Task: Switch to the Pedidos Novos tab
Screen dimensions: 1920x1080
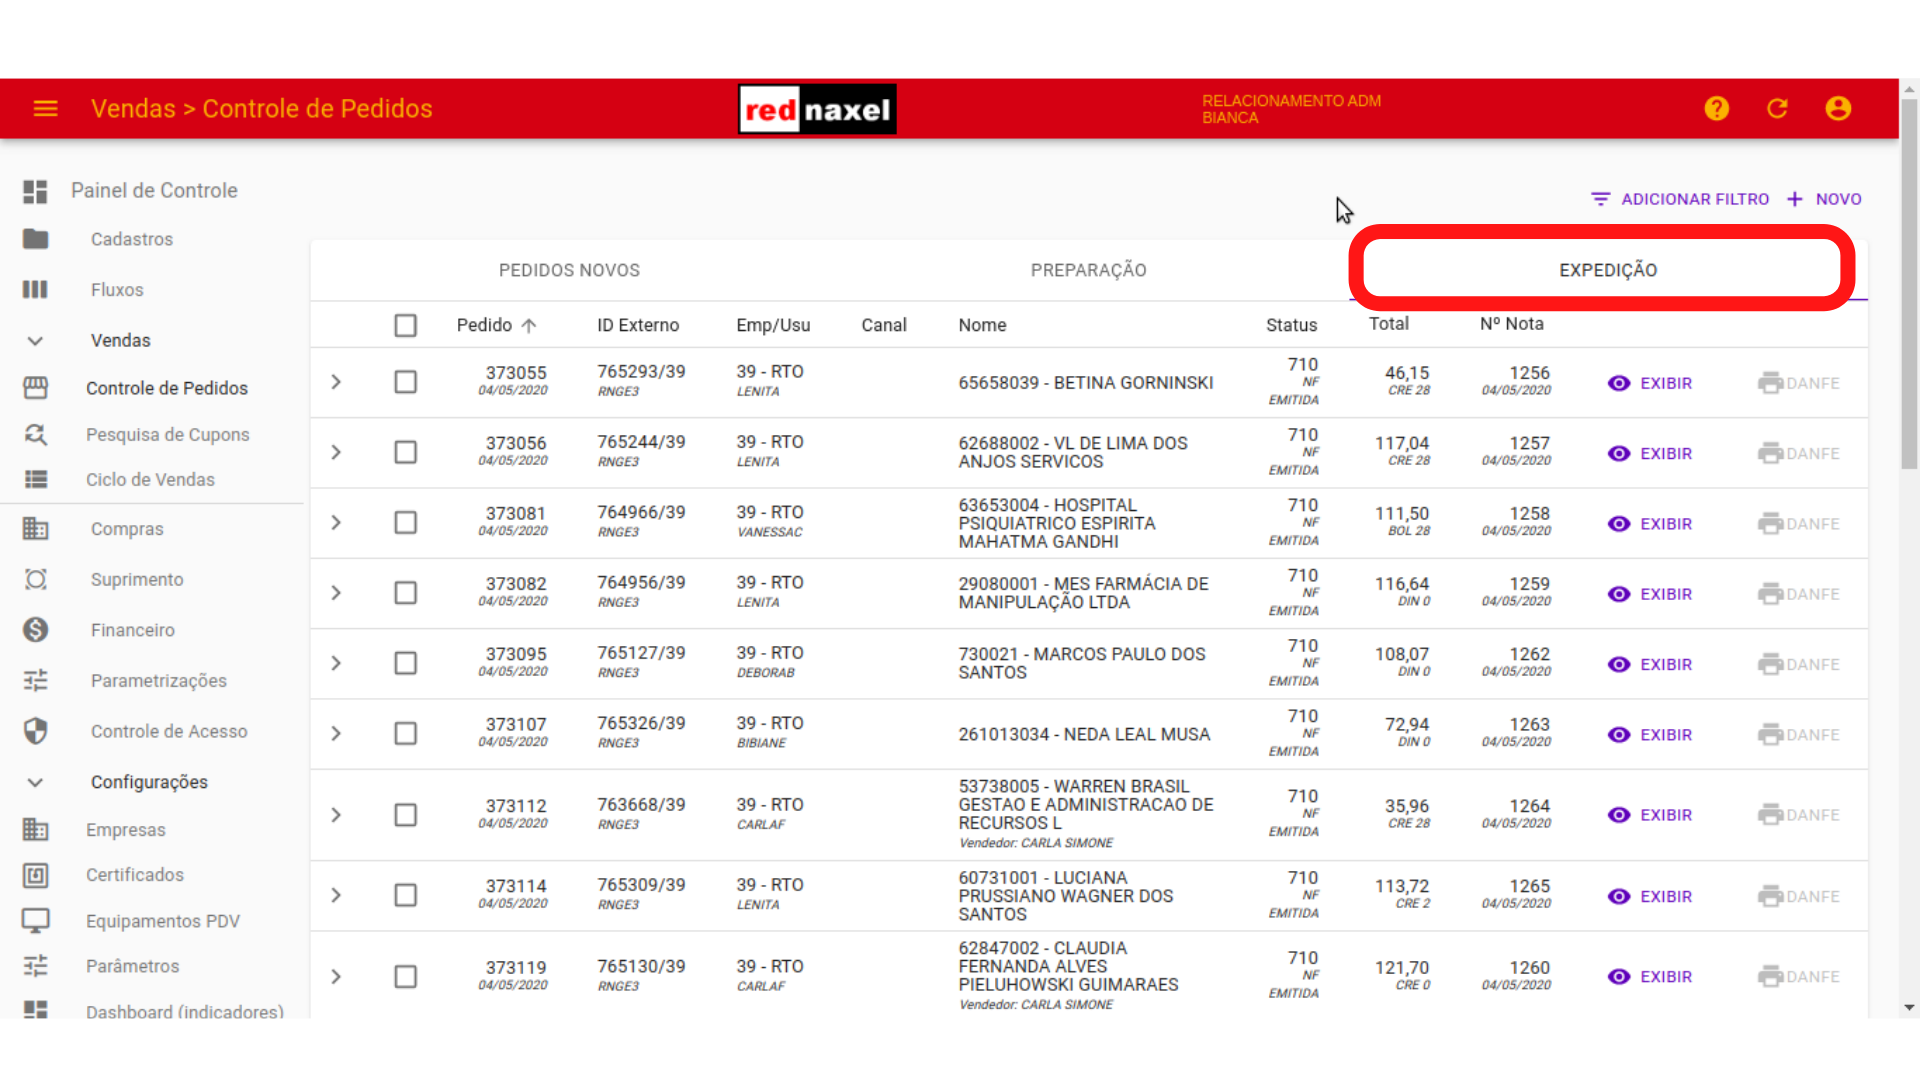Action: [569, 271]
